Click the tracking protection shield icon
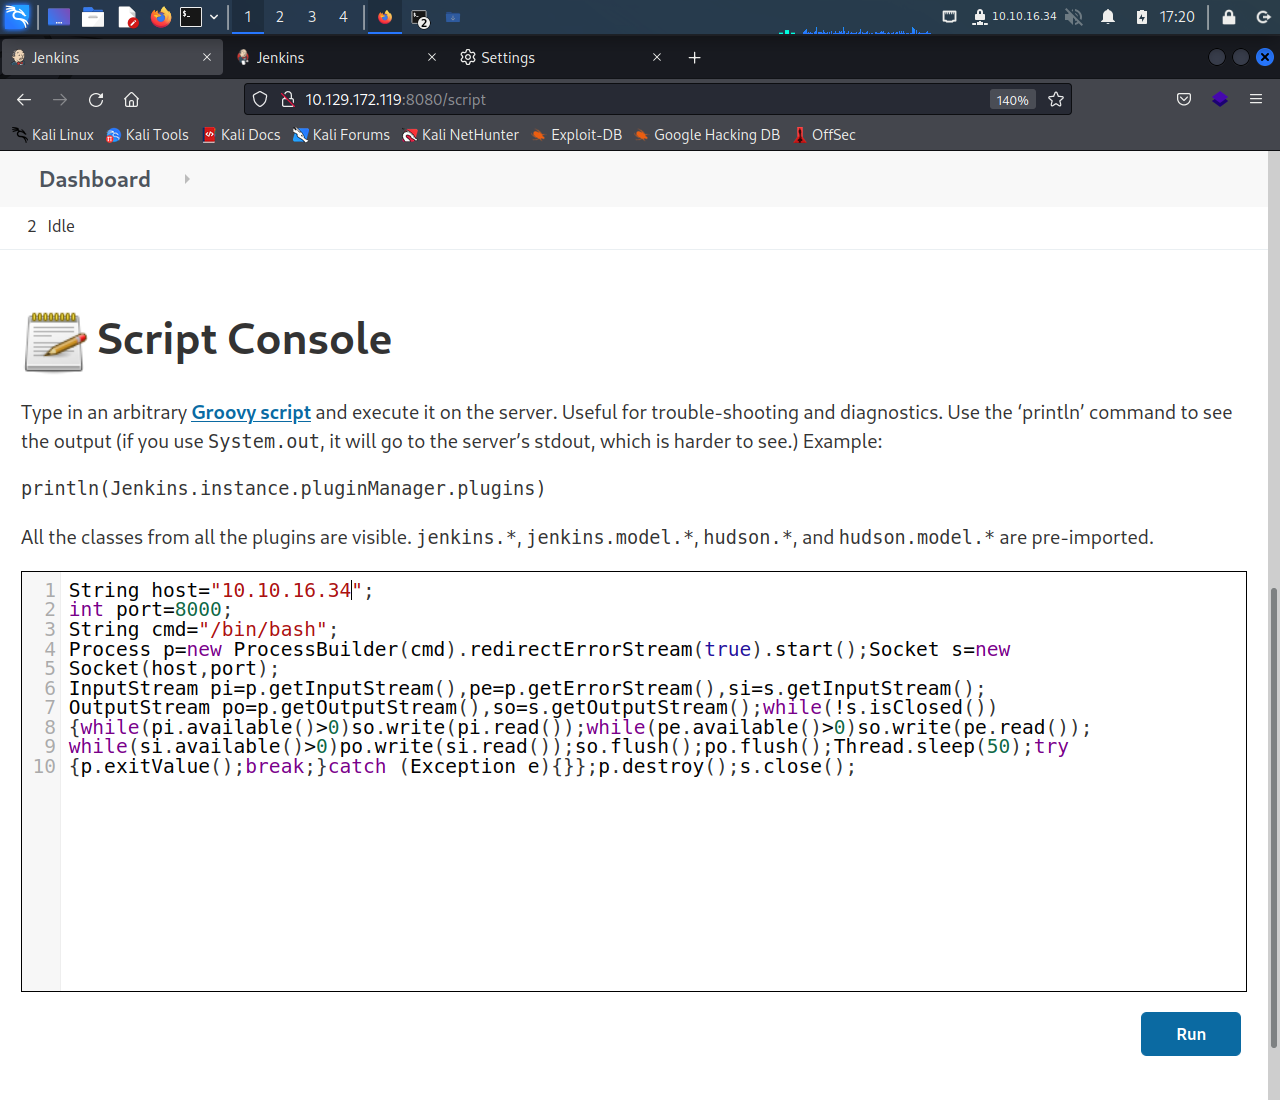The height and width of the screenshot is (1100, 1280). [260, 99]
